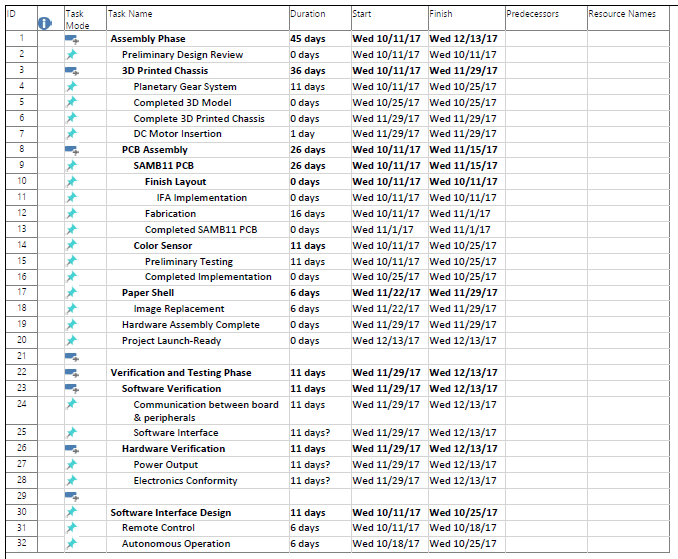The width and height of the screenshot is (678, 559).
Task: Click the auto-schedule icon for Hardware Verification
Action: click(72, 449)
